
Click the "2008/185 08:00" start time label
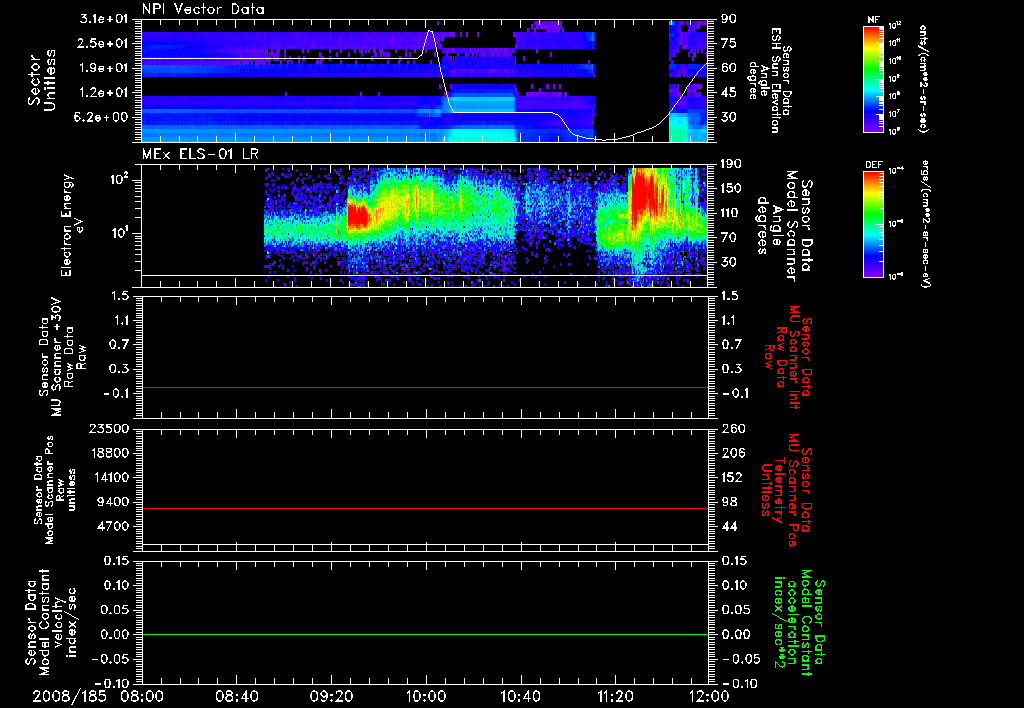coord(98,696)
